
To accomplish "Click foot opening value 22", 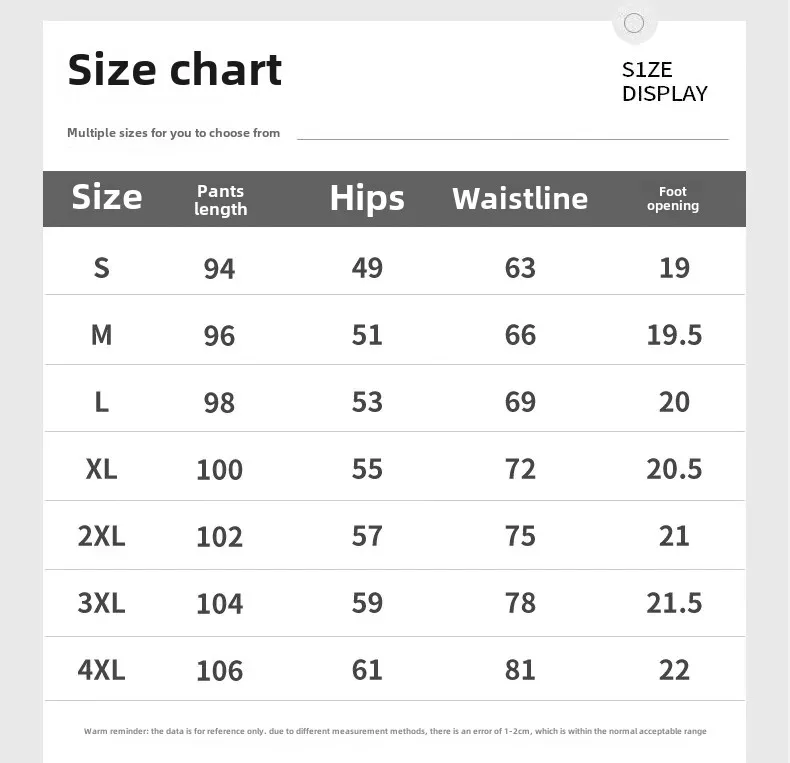I will 674,669.
